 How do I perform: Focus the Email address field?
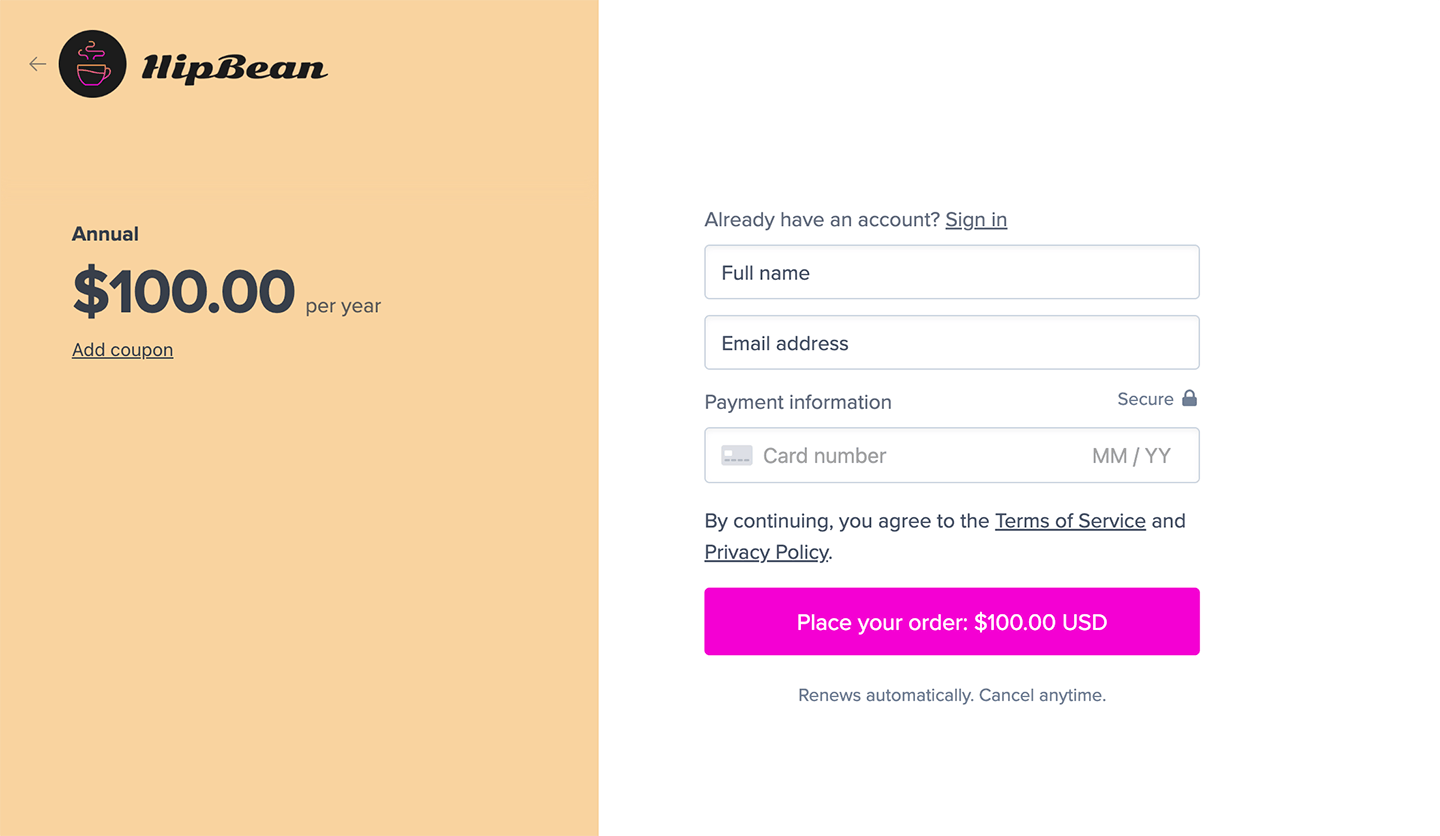pos(951,343)
